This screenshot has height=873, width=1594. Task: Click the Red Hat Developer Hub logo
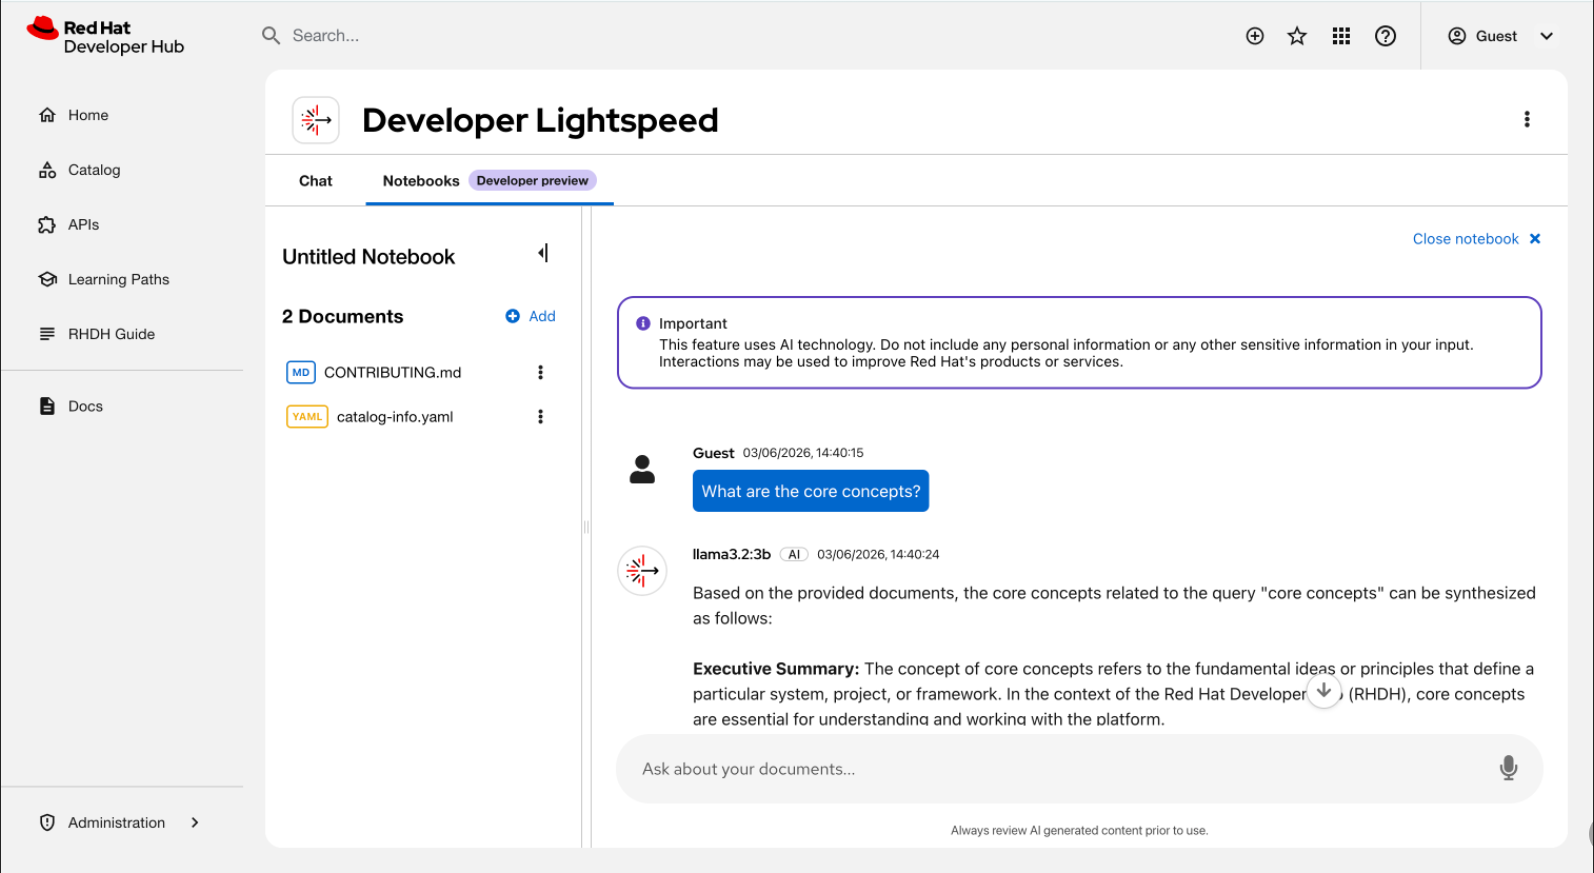(x=106, y=36)
